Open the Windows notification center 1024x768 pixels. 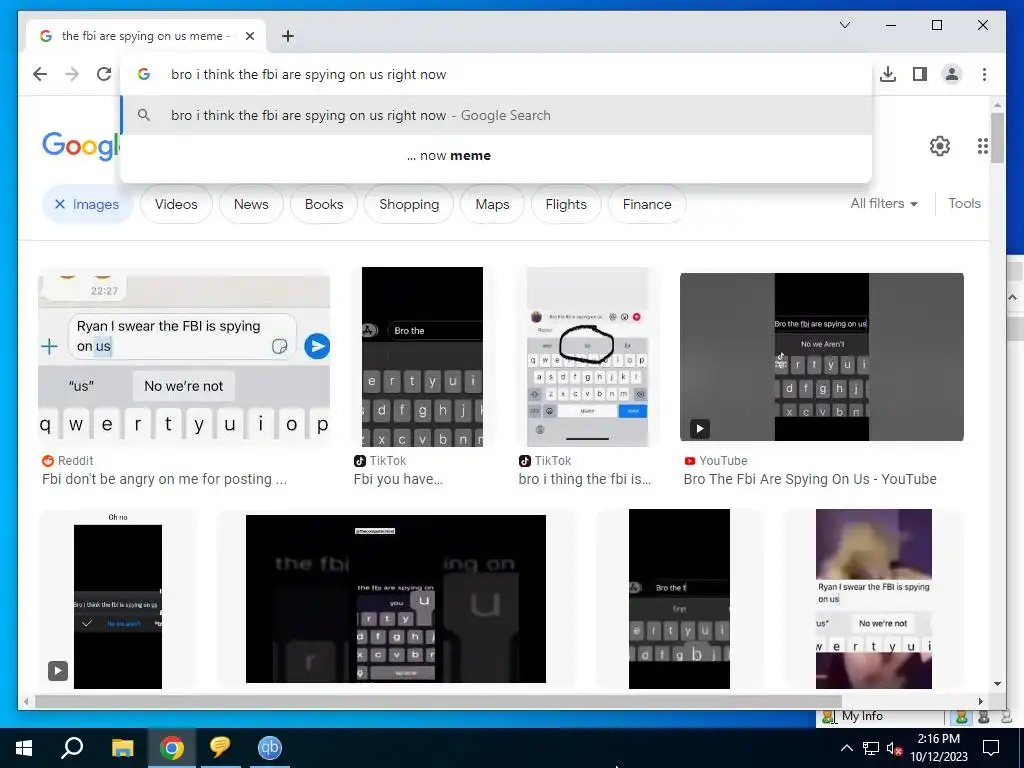point(991,748)
